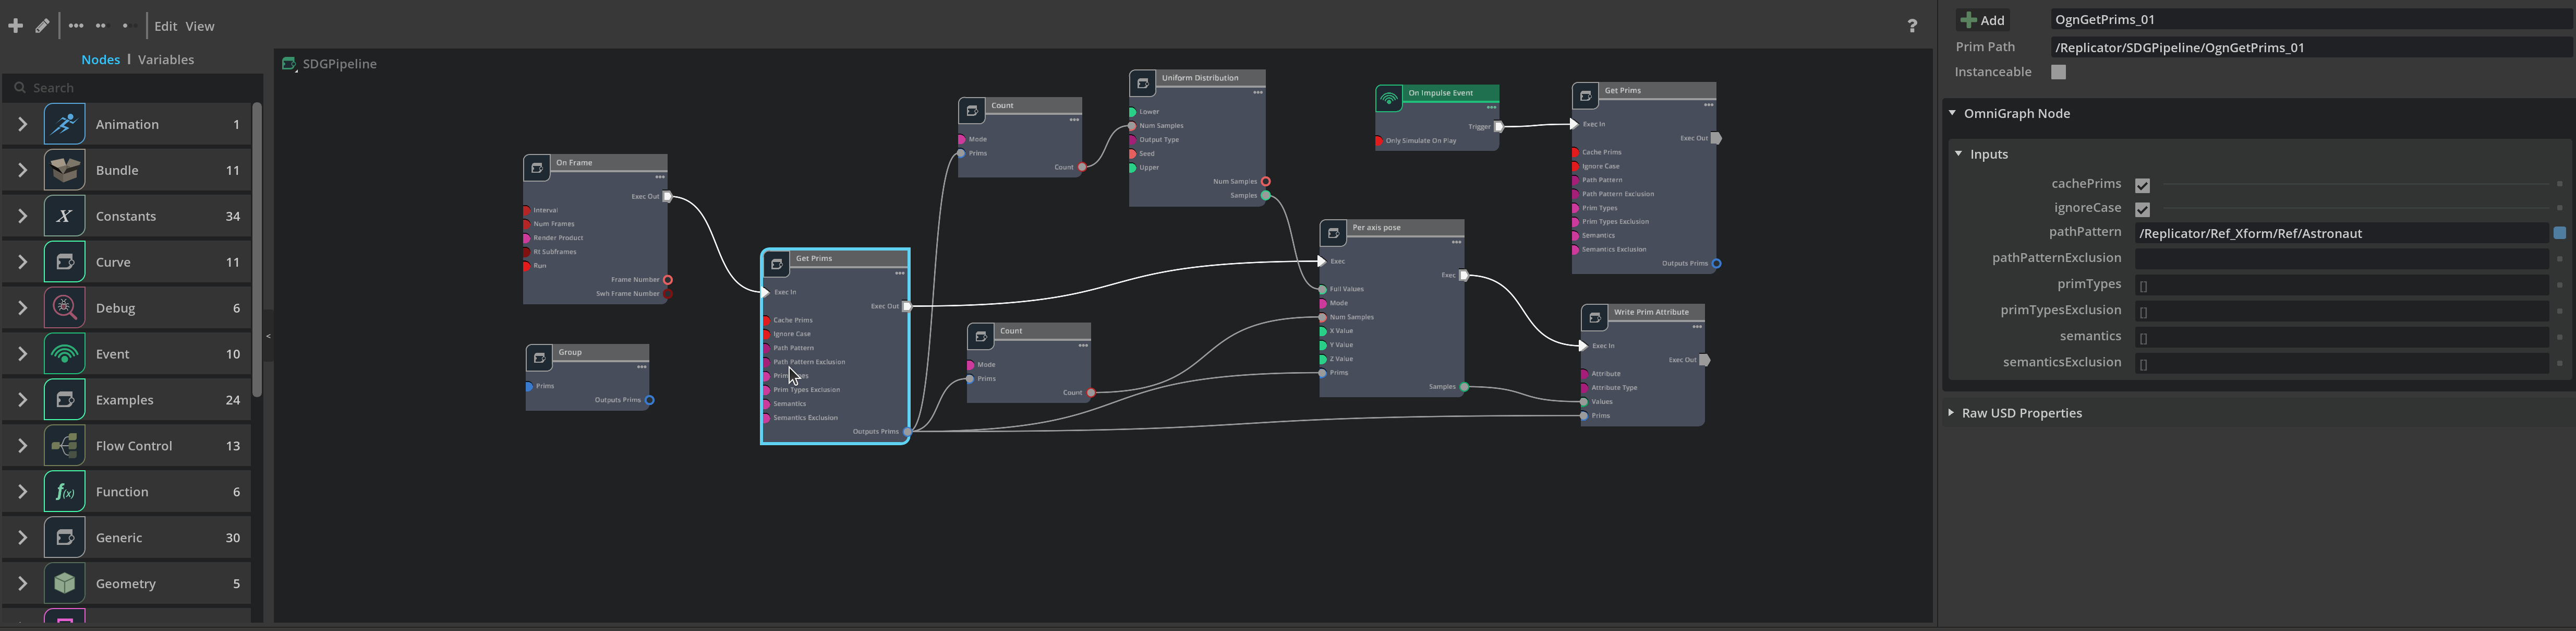Expand the Constants node category
2576x631 pixels.
click(x=22, y=216)
